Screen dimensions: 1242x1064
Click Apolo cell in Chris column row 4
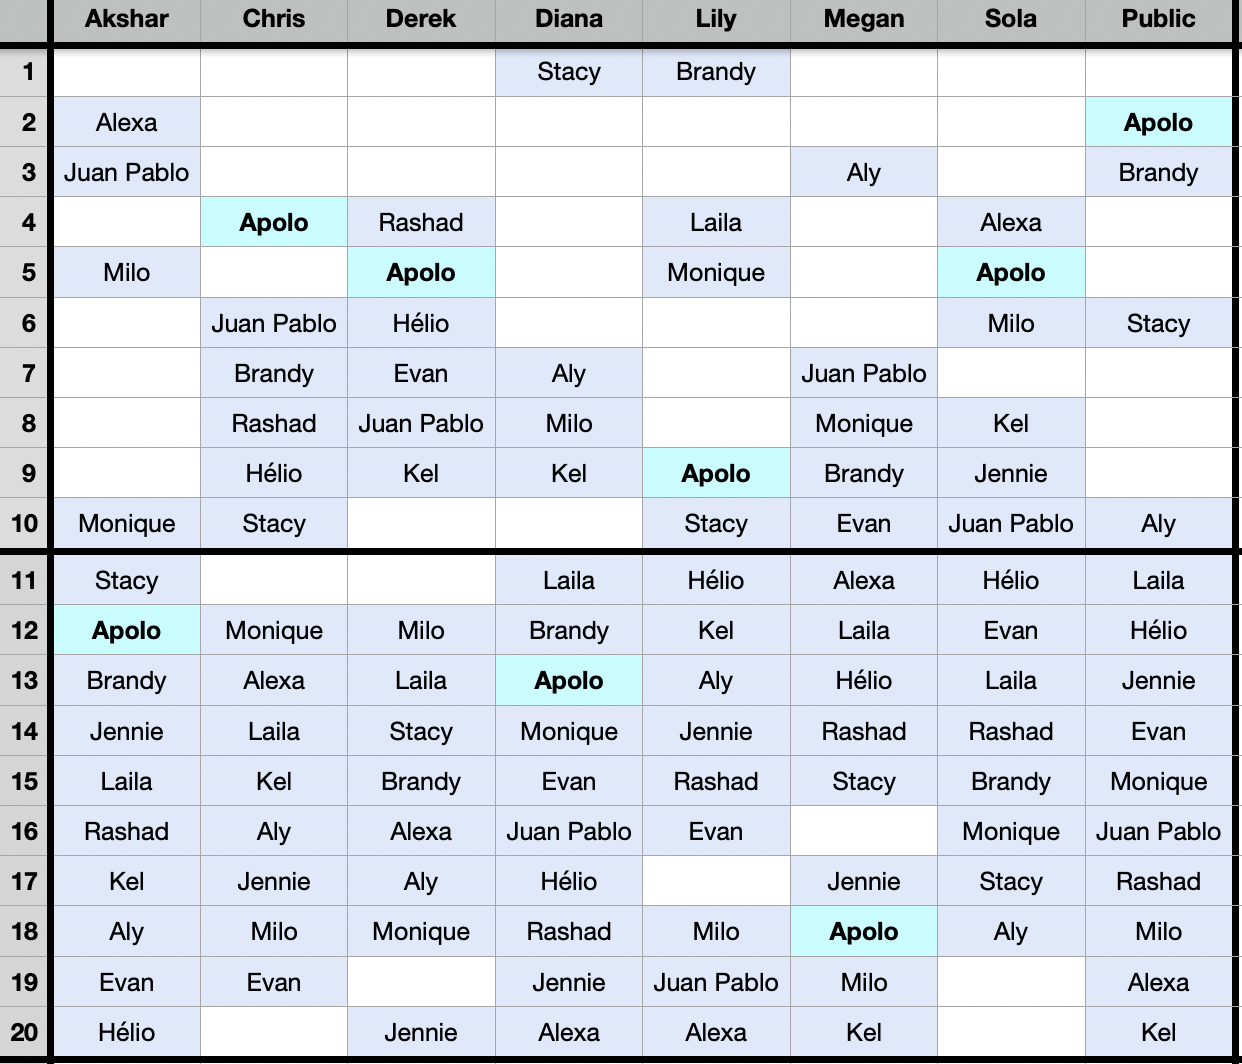pos(274,222)
